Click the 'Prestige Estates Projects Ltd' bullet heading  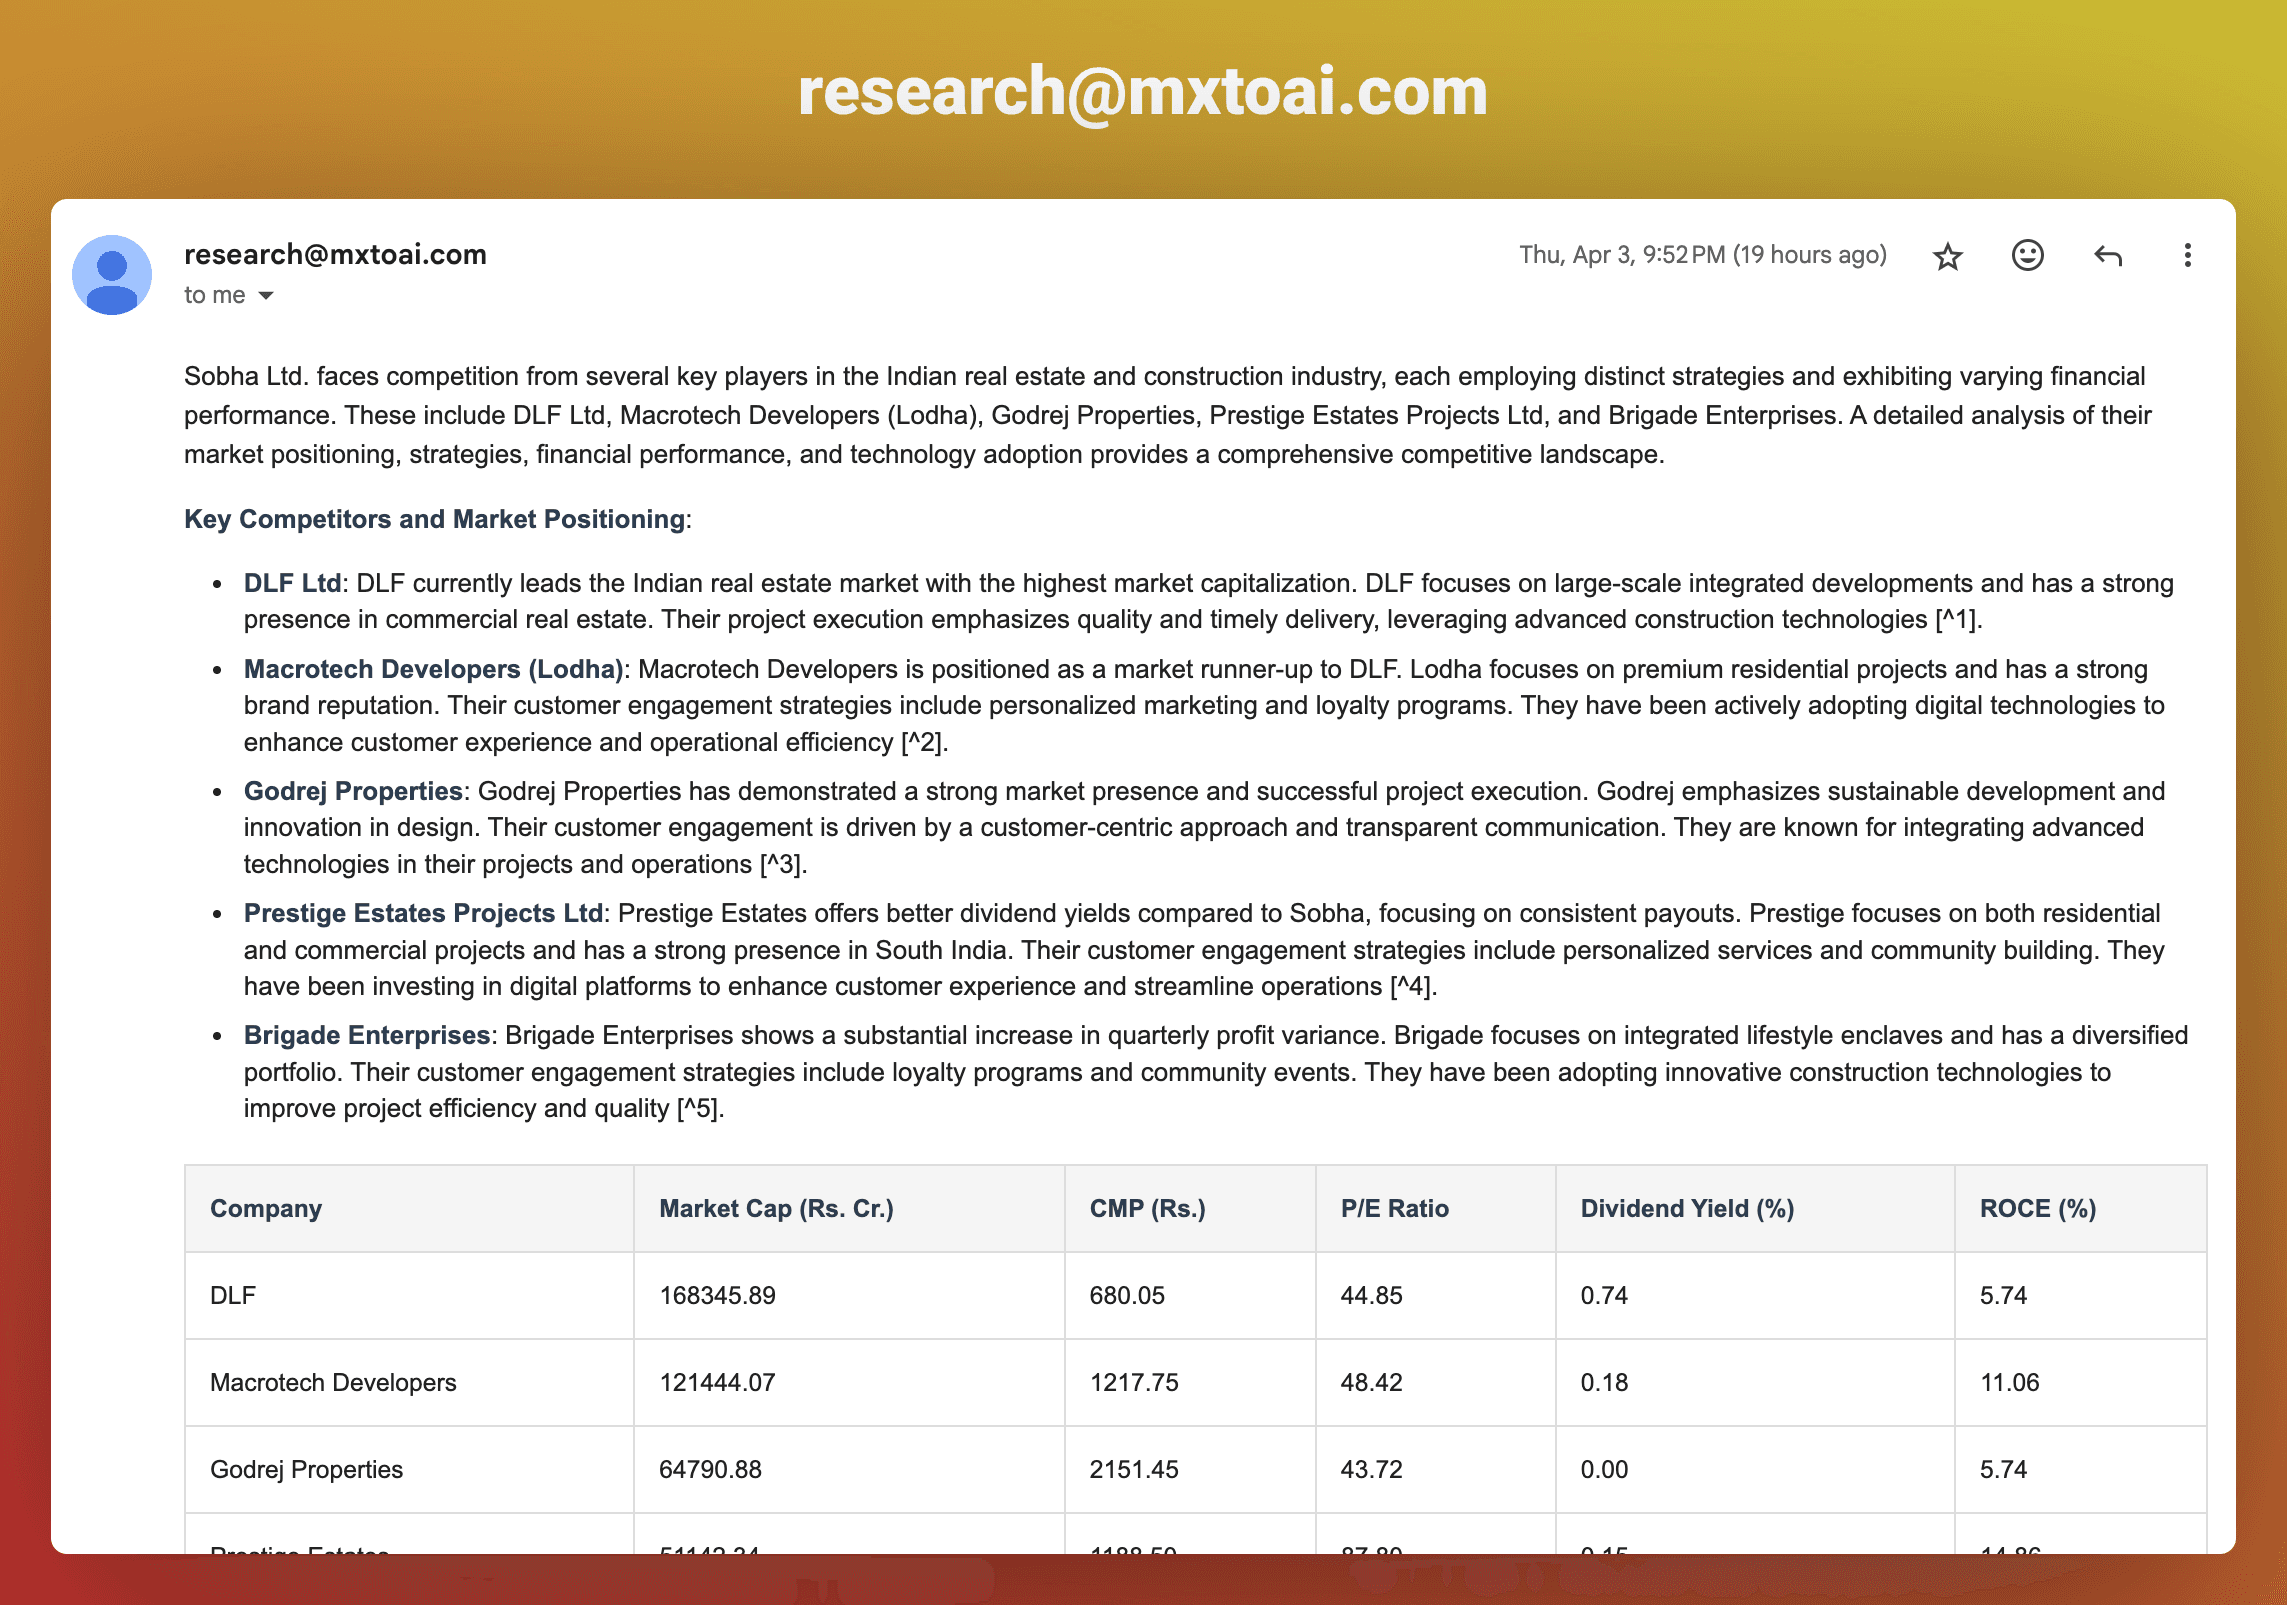click(x=423, y=913)
